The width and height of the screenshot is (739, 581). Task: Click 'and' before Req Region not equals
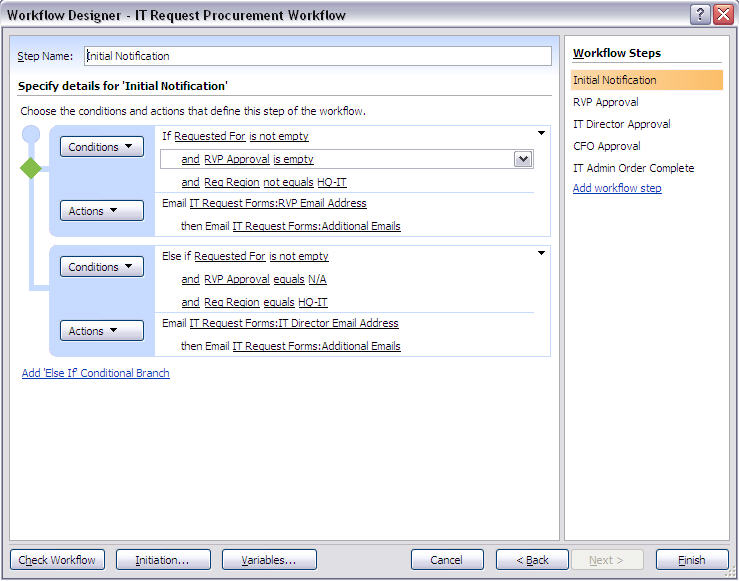(190, 182)
